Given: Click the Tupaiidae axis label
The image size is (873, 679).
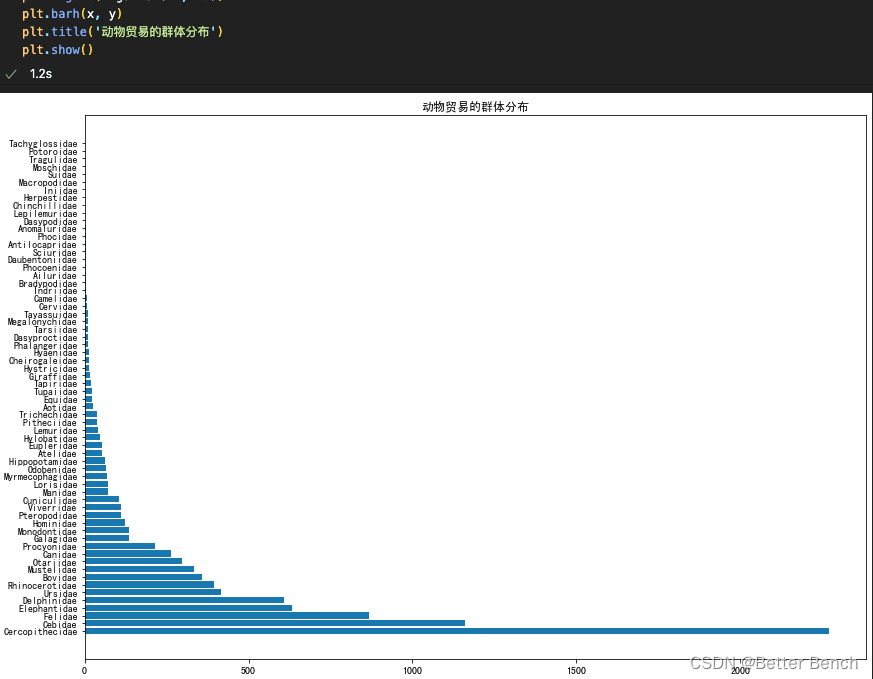Looking at the screenshot, I should click(56, 392).
